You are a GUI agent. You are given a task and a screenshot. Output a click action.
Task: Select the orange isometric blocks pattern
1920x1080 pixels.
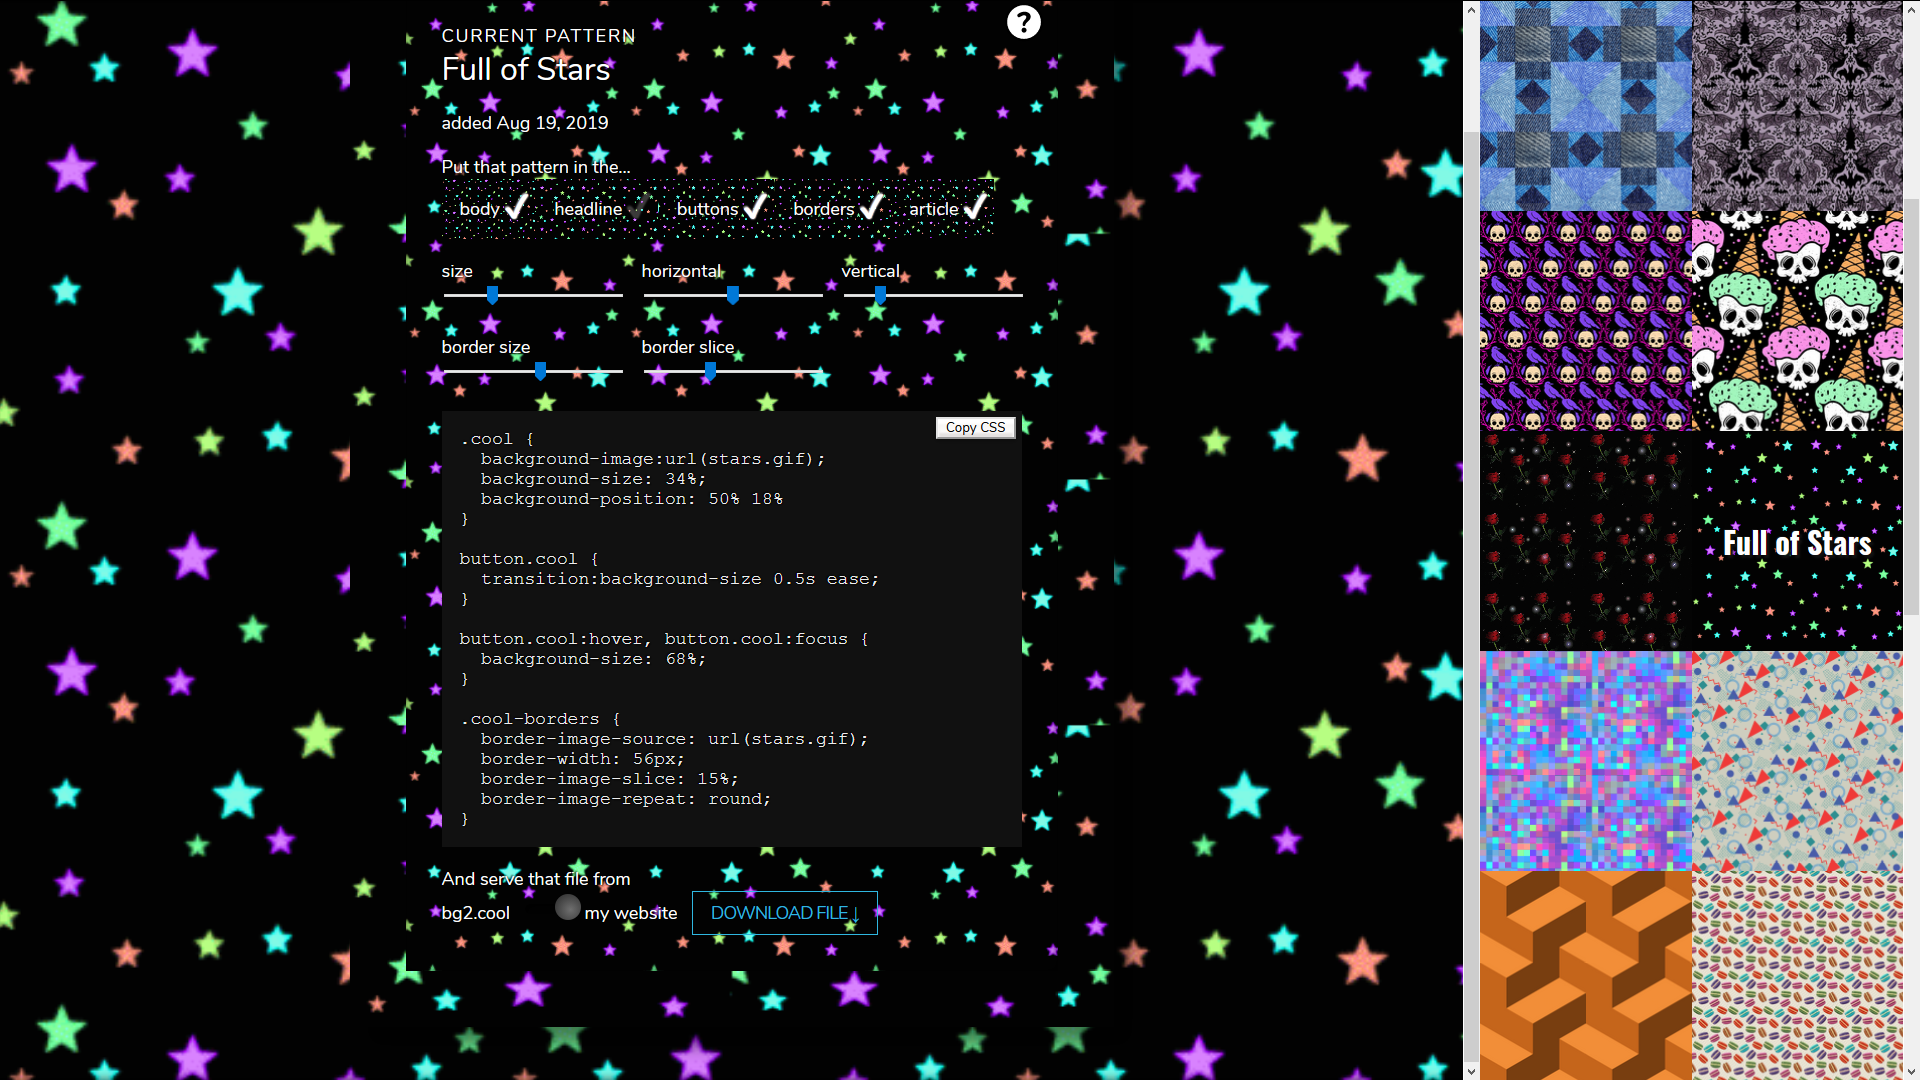click(x=1585, y=975)
